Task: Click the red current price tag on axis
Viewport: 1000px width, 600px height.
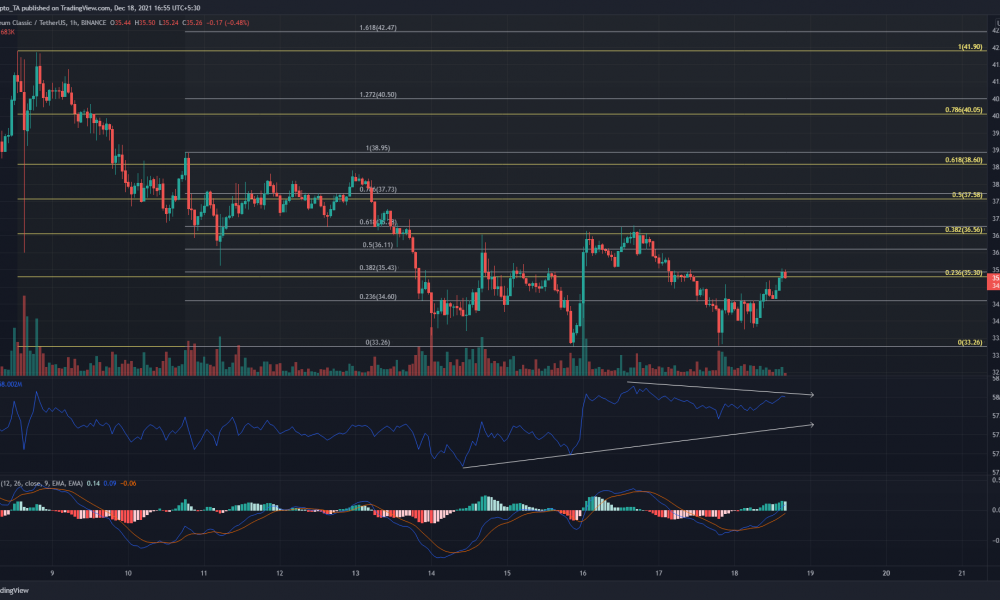Action: (x=994, y=281)
